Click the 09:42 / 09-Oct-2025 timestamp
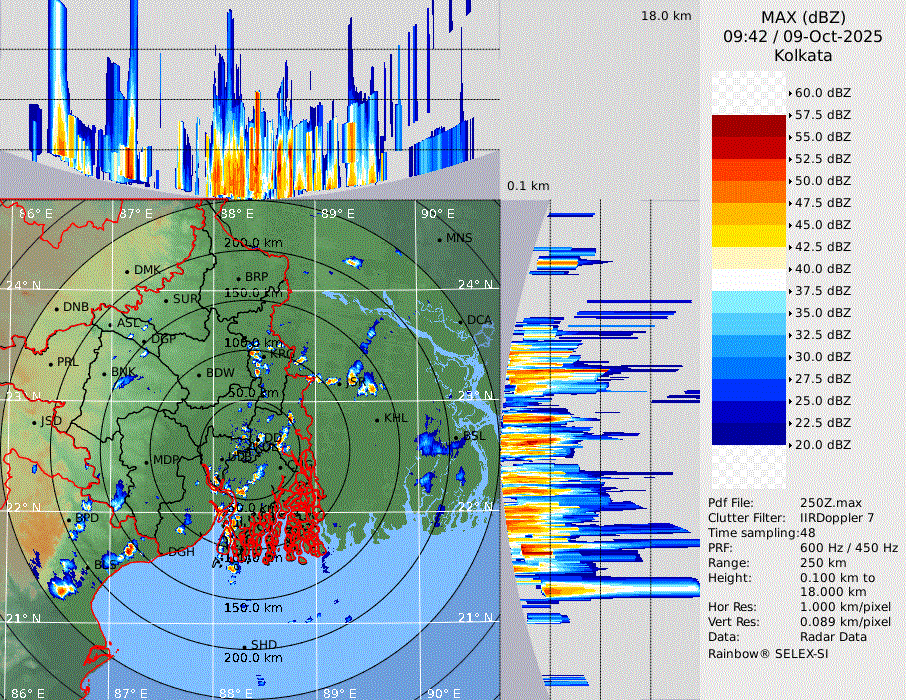This screenshot has width=906, height=700. coord(802,36)
